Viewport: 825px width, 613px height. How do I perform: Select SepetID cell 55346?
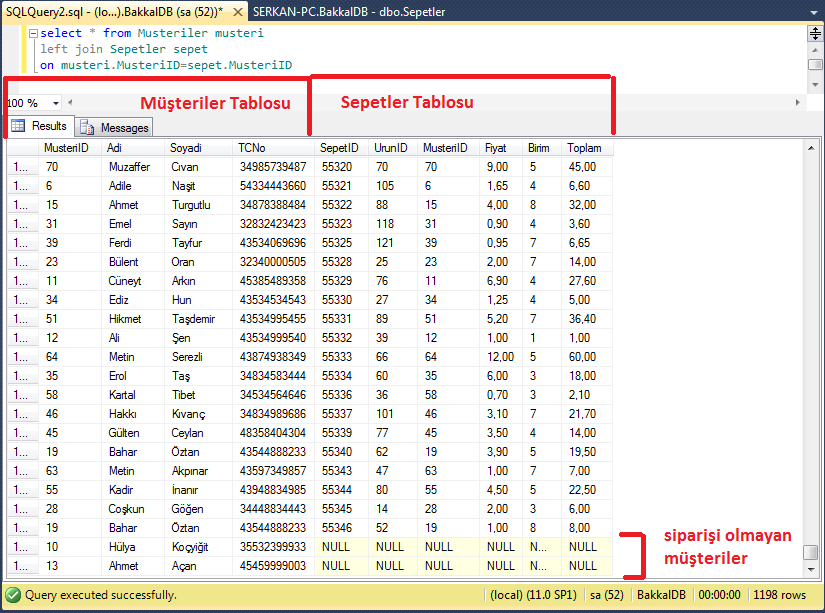point(341,528)
